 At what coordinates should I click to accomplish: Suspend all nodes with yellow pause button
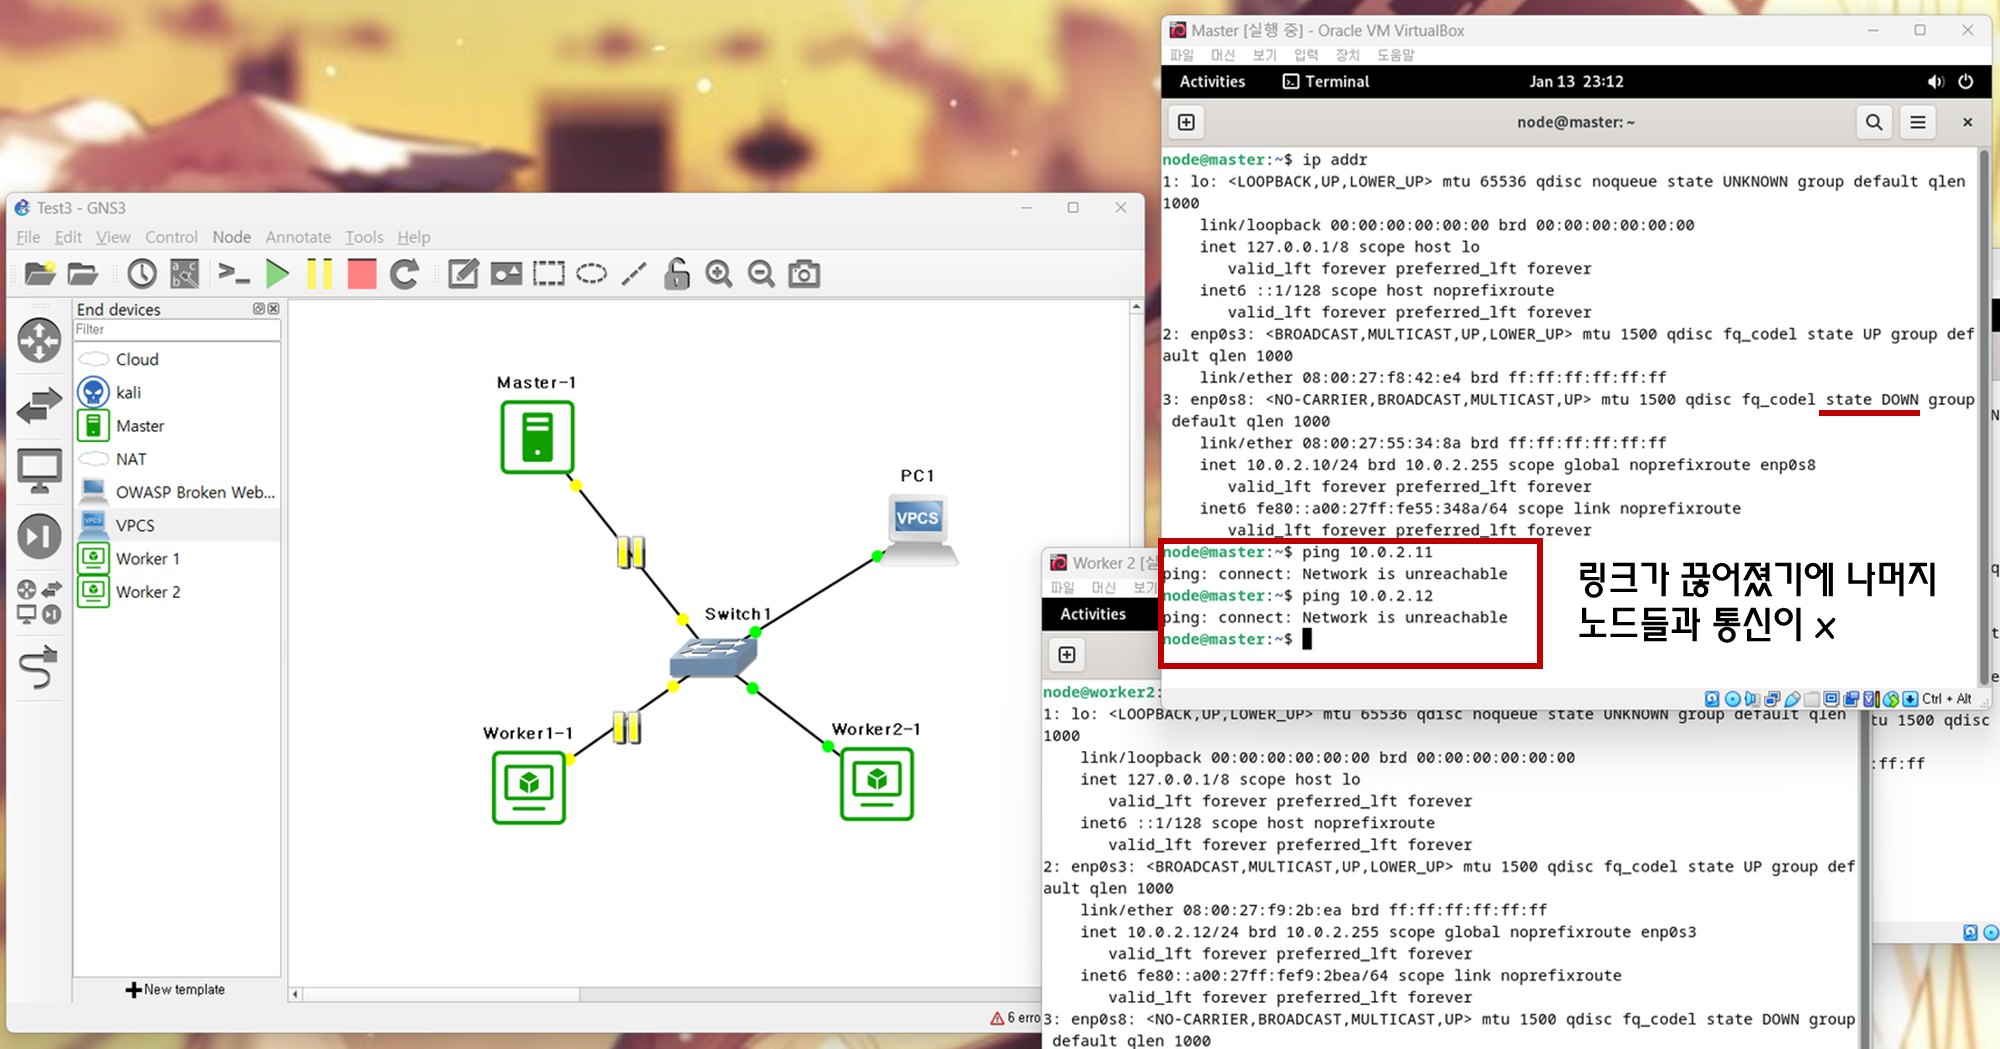click(x=319, y=273)
